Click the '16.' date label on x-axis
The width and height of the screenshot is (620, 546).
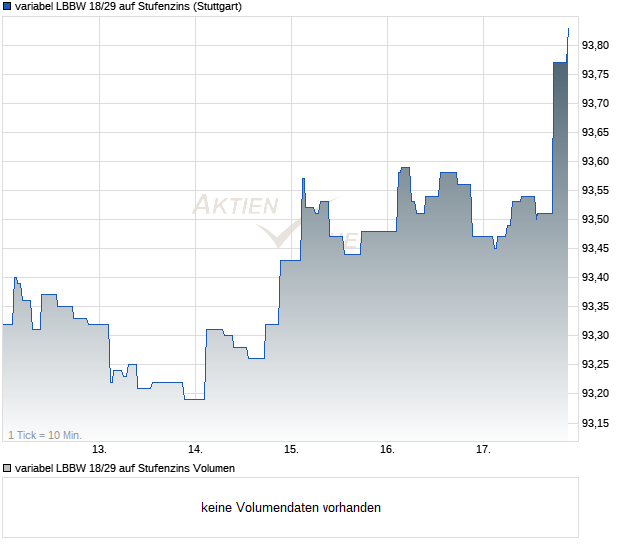(x=388, y=450)
